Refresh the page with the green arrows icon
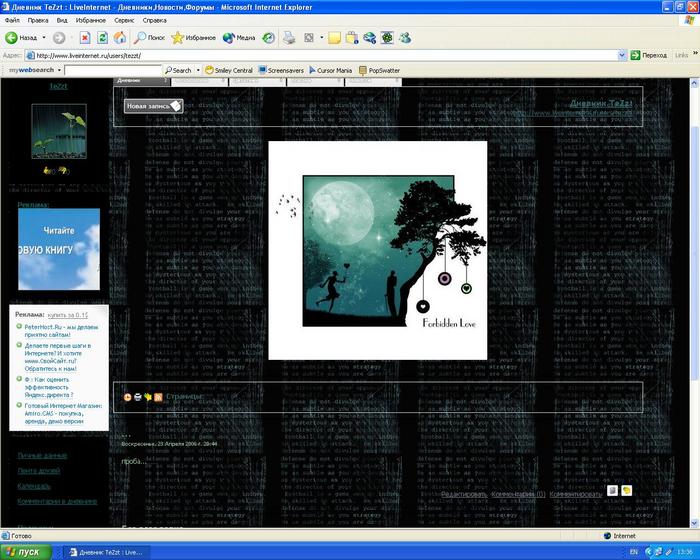700x560 pixels. click(102, 38)
